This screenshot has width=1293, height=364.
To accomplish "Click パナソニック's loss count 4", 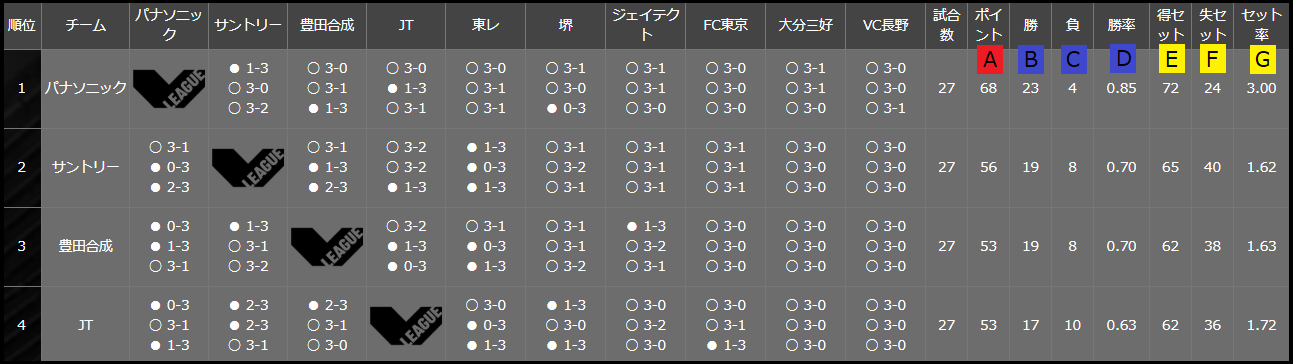I will tap(1072, 88).
